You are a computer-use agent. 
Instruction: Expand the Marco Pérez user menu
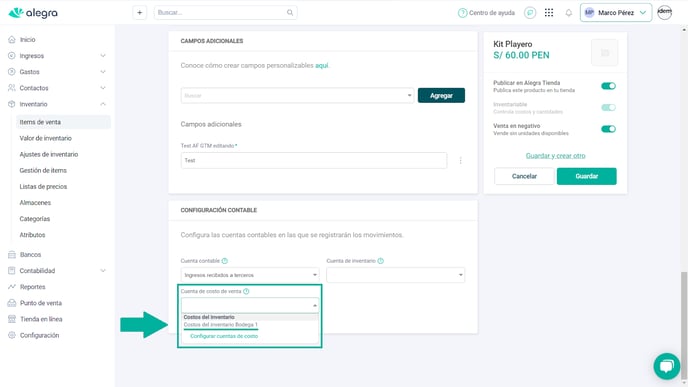click(x=616, y=13)
